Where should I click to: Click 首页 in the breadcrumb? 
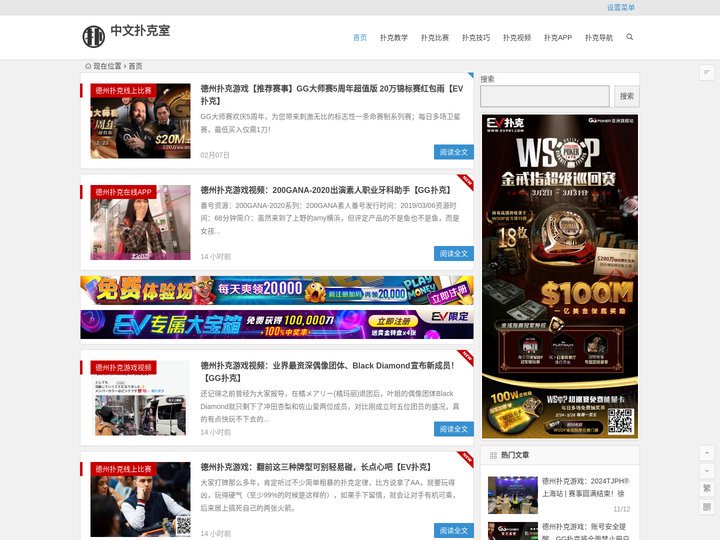[135, 66]
